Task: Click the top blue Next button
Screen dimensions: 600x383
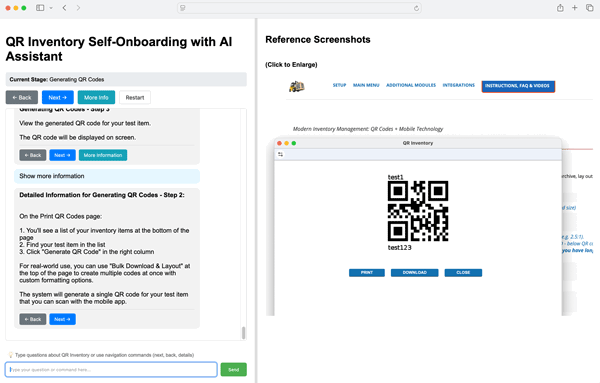Action: click(x=58, y=98)
